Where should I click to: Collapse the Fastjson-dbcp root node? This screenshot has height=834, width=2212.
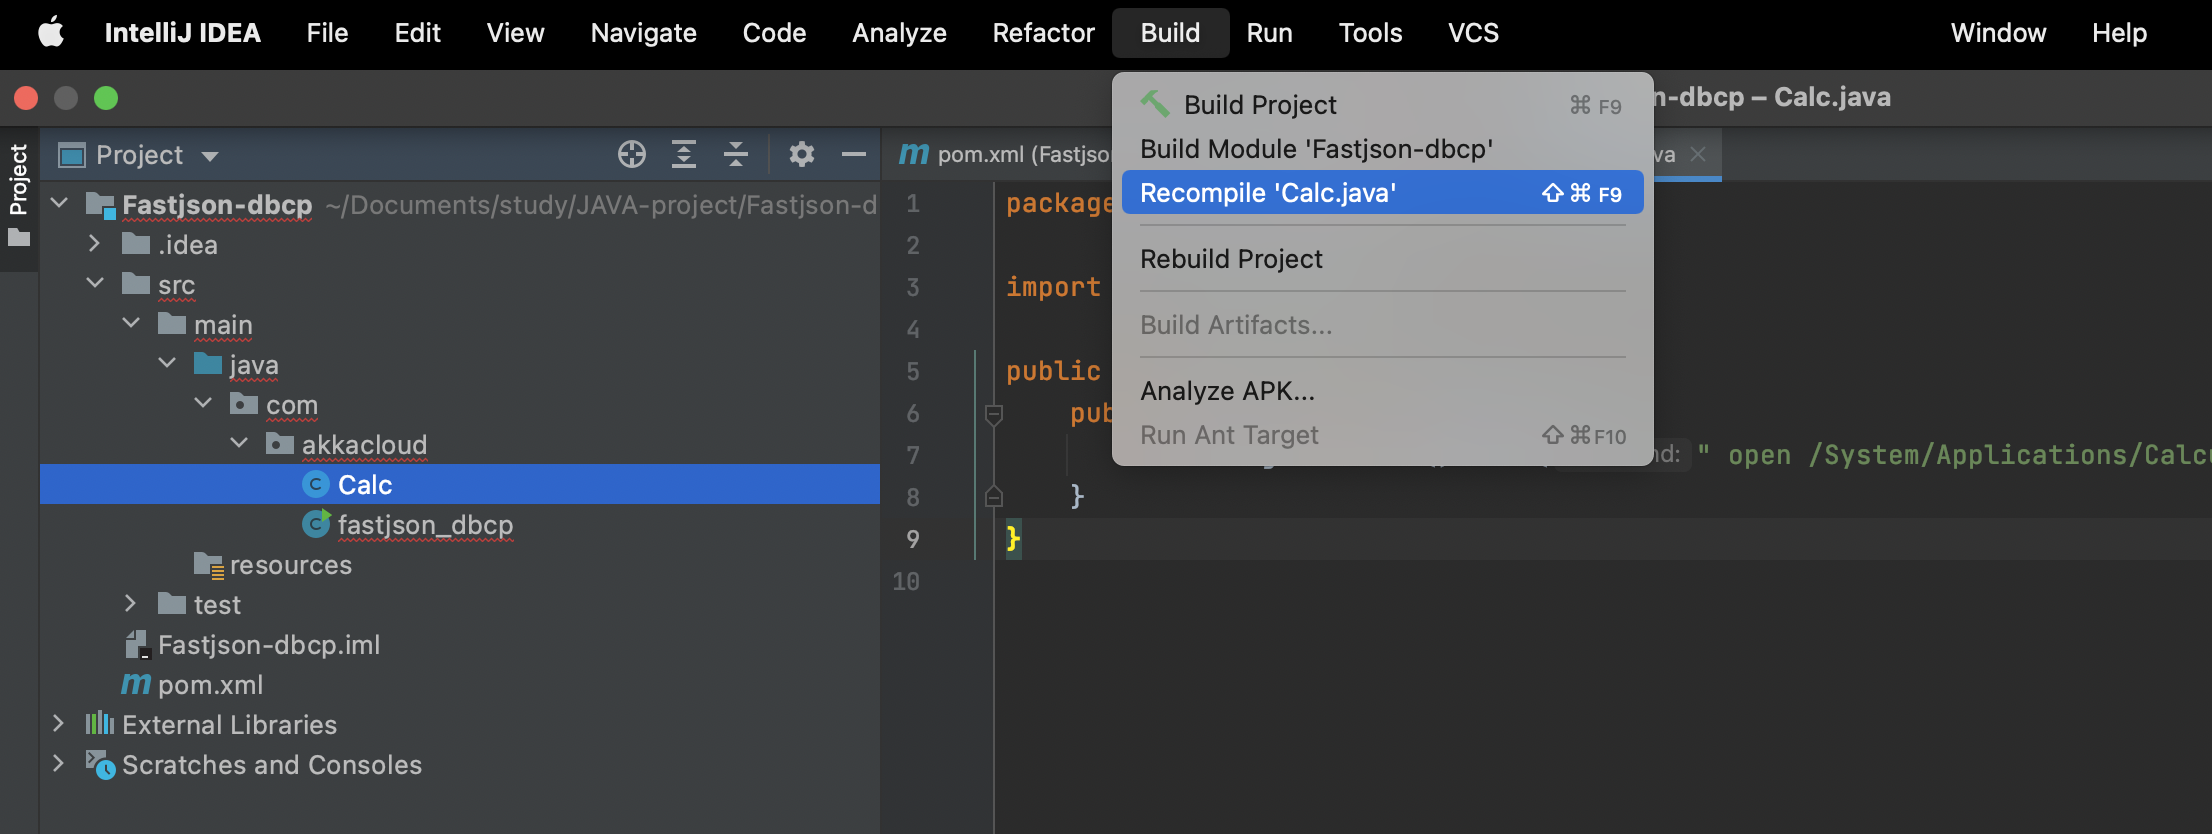point(60,203)
